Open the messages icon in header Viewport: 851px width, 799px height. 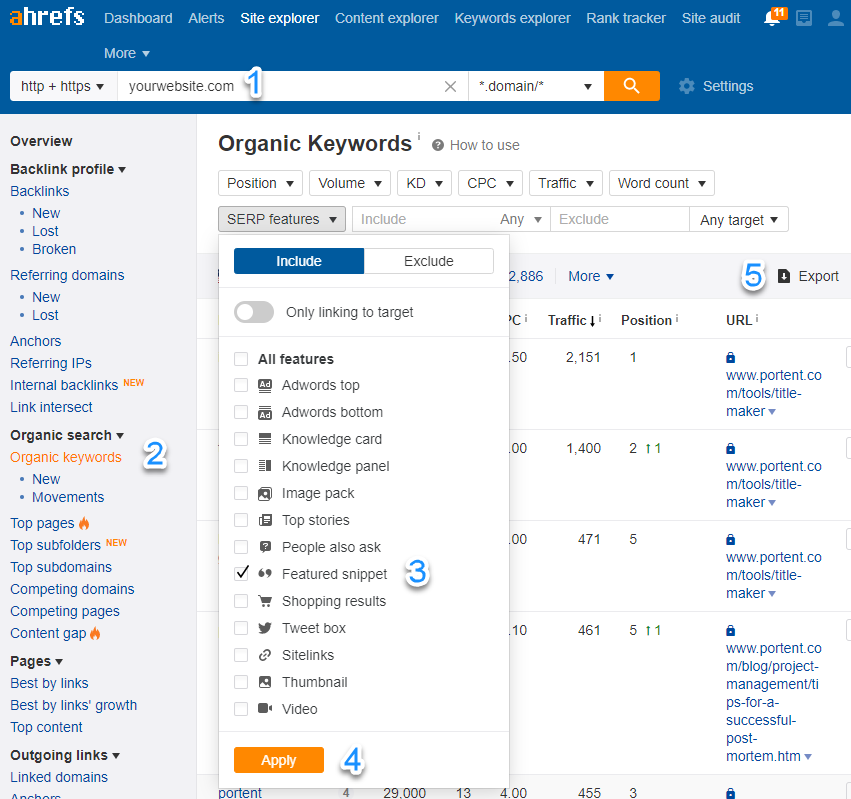[804, 18]
